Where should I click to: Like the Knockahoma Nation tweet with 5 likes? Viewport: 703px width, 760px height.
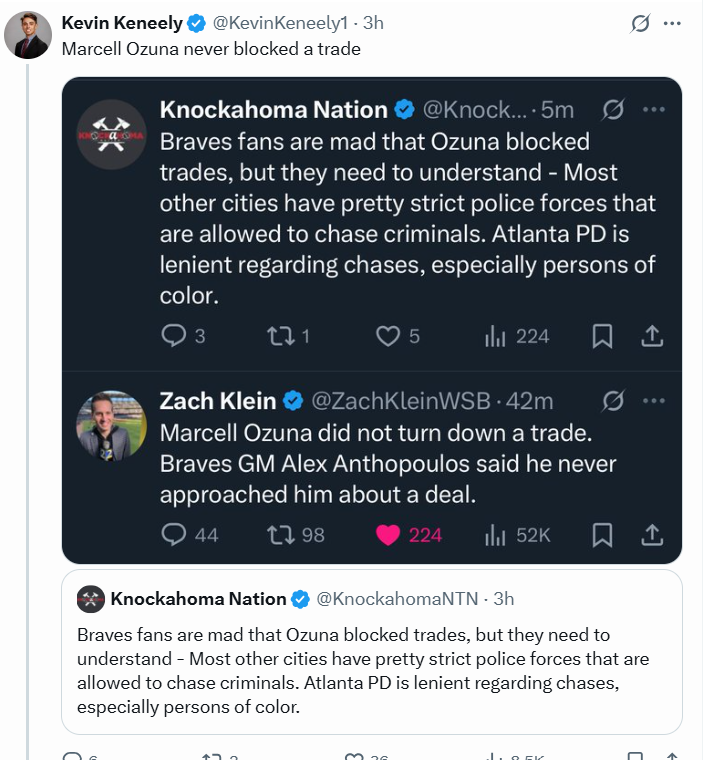[x=398, y=336]
